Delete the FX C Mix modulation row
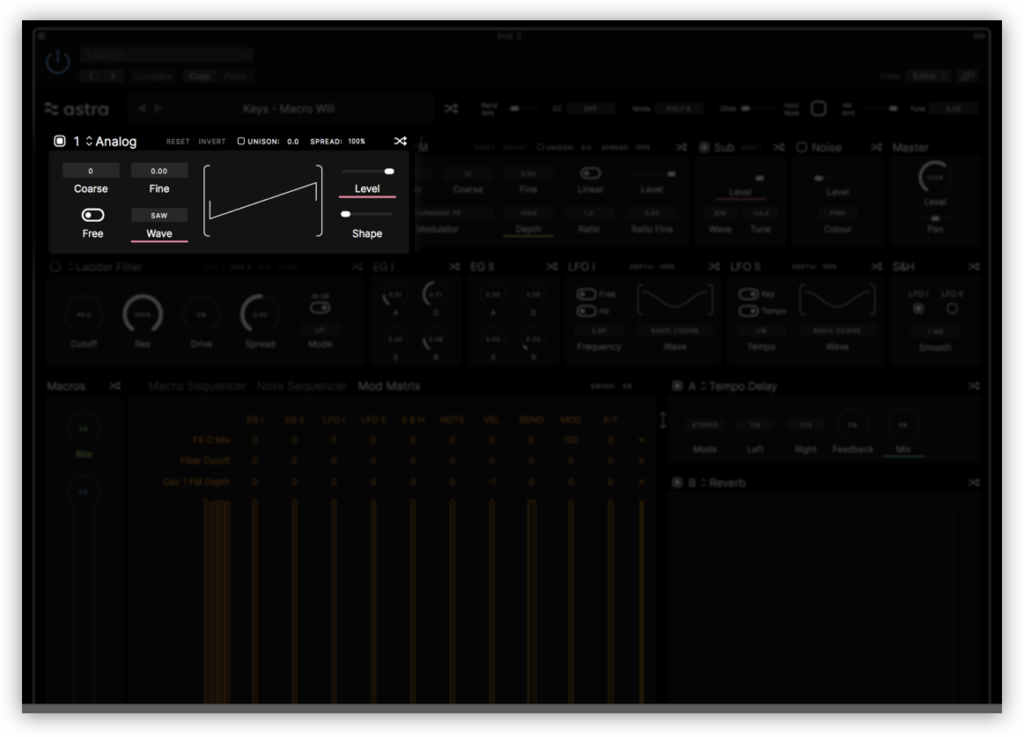This screenshot has height=737, width=1024. tap(641, 440)
